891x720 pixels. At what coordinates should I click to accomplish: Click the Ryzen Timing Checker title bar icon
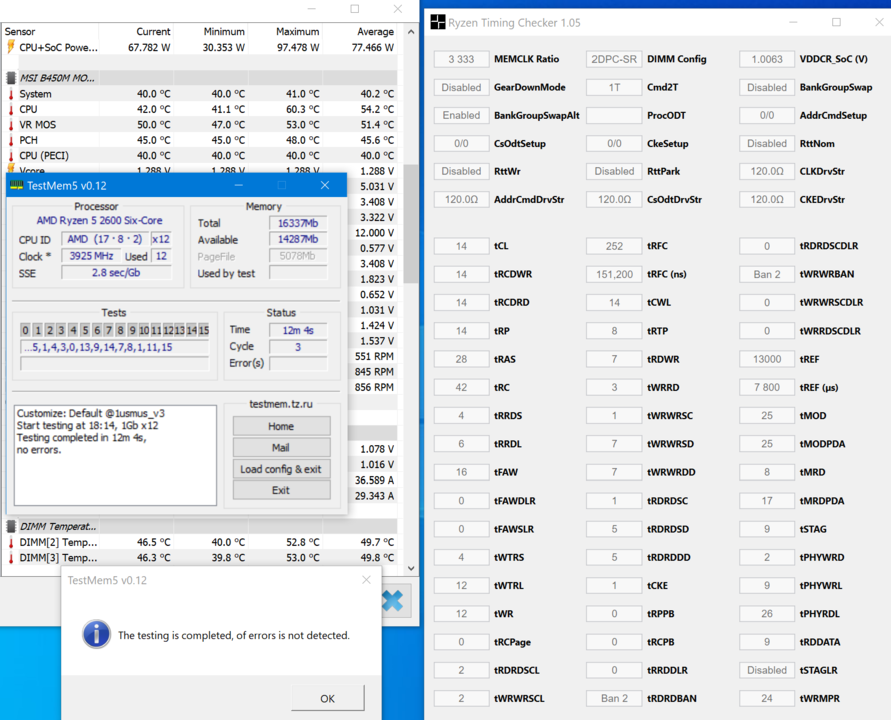(x=438, y=23)
